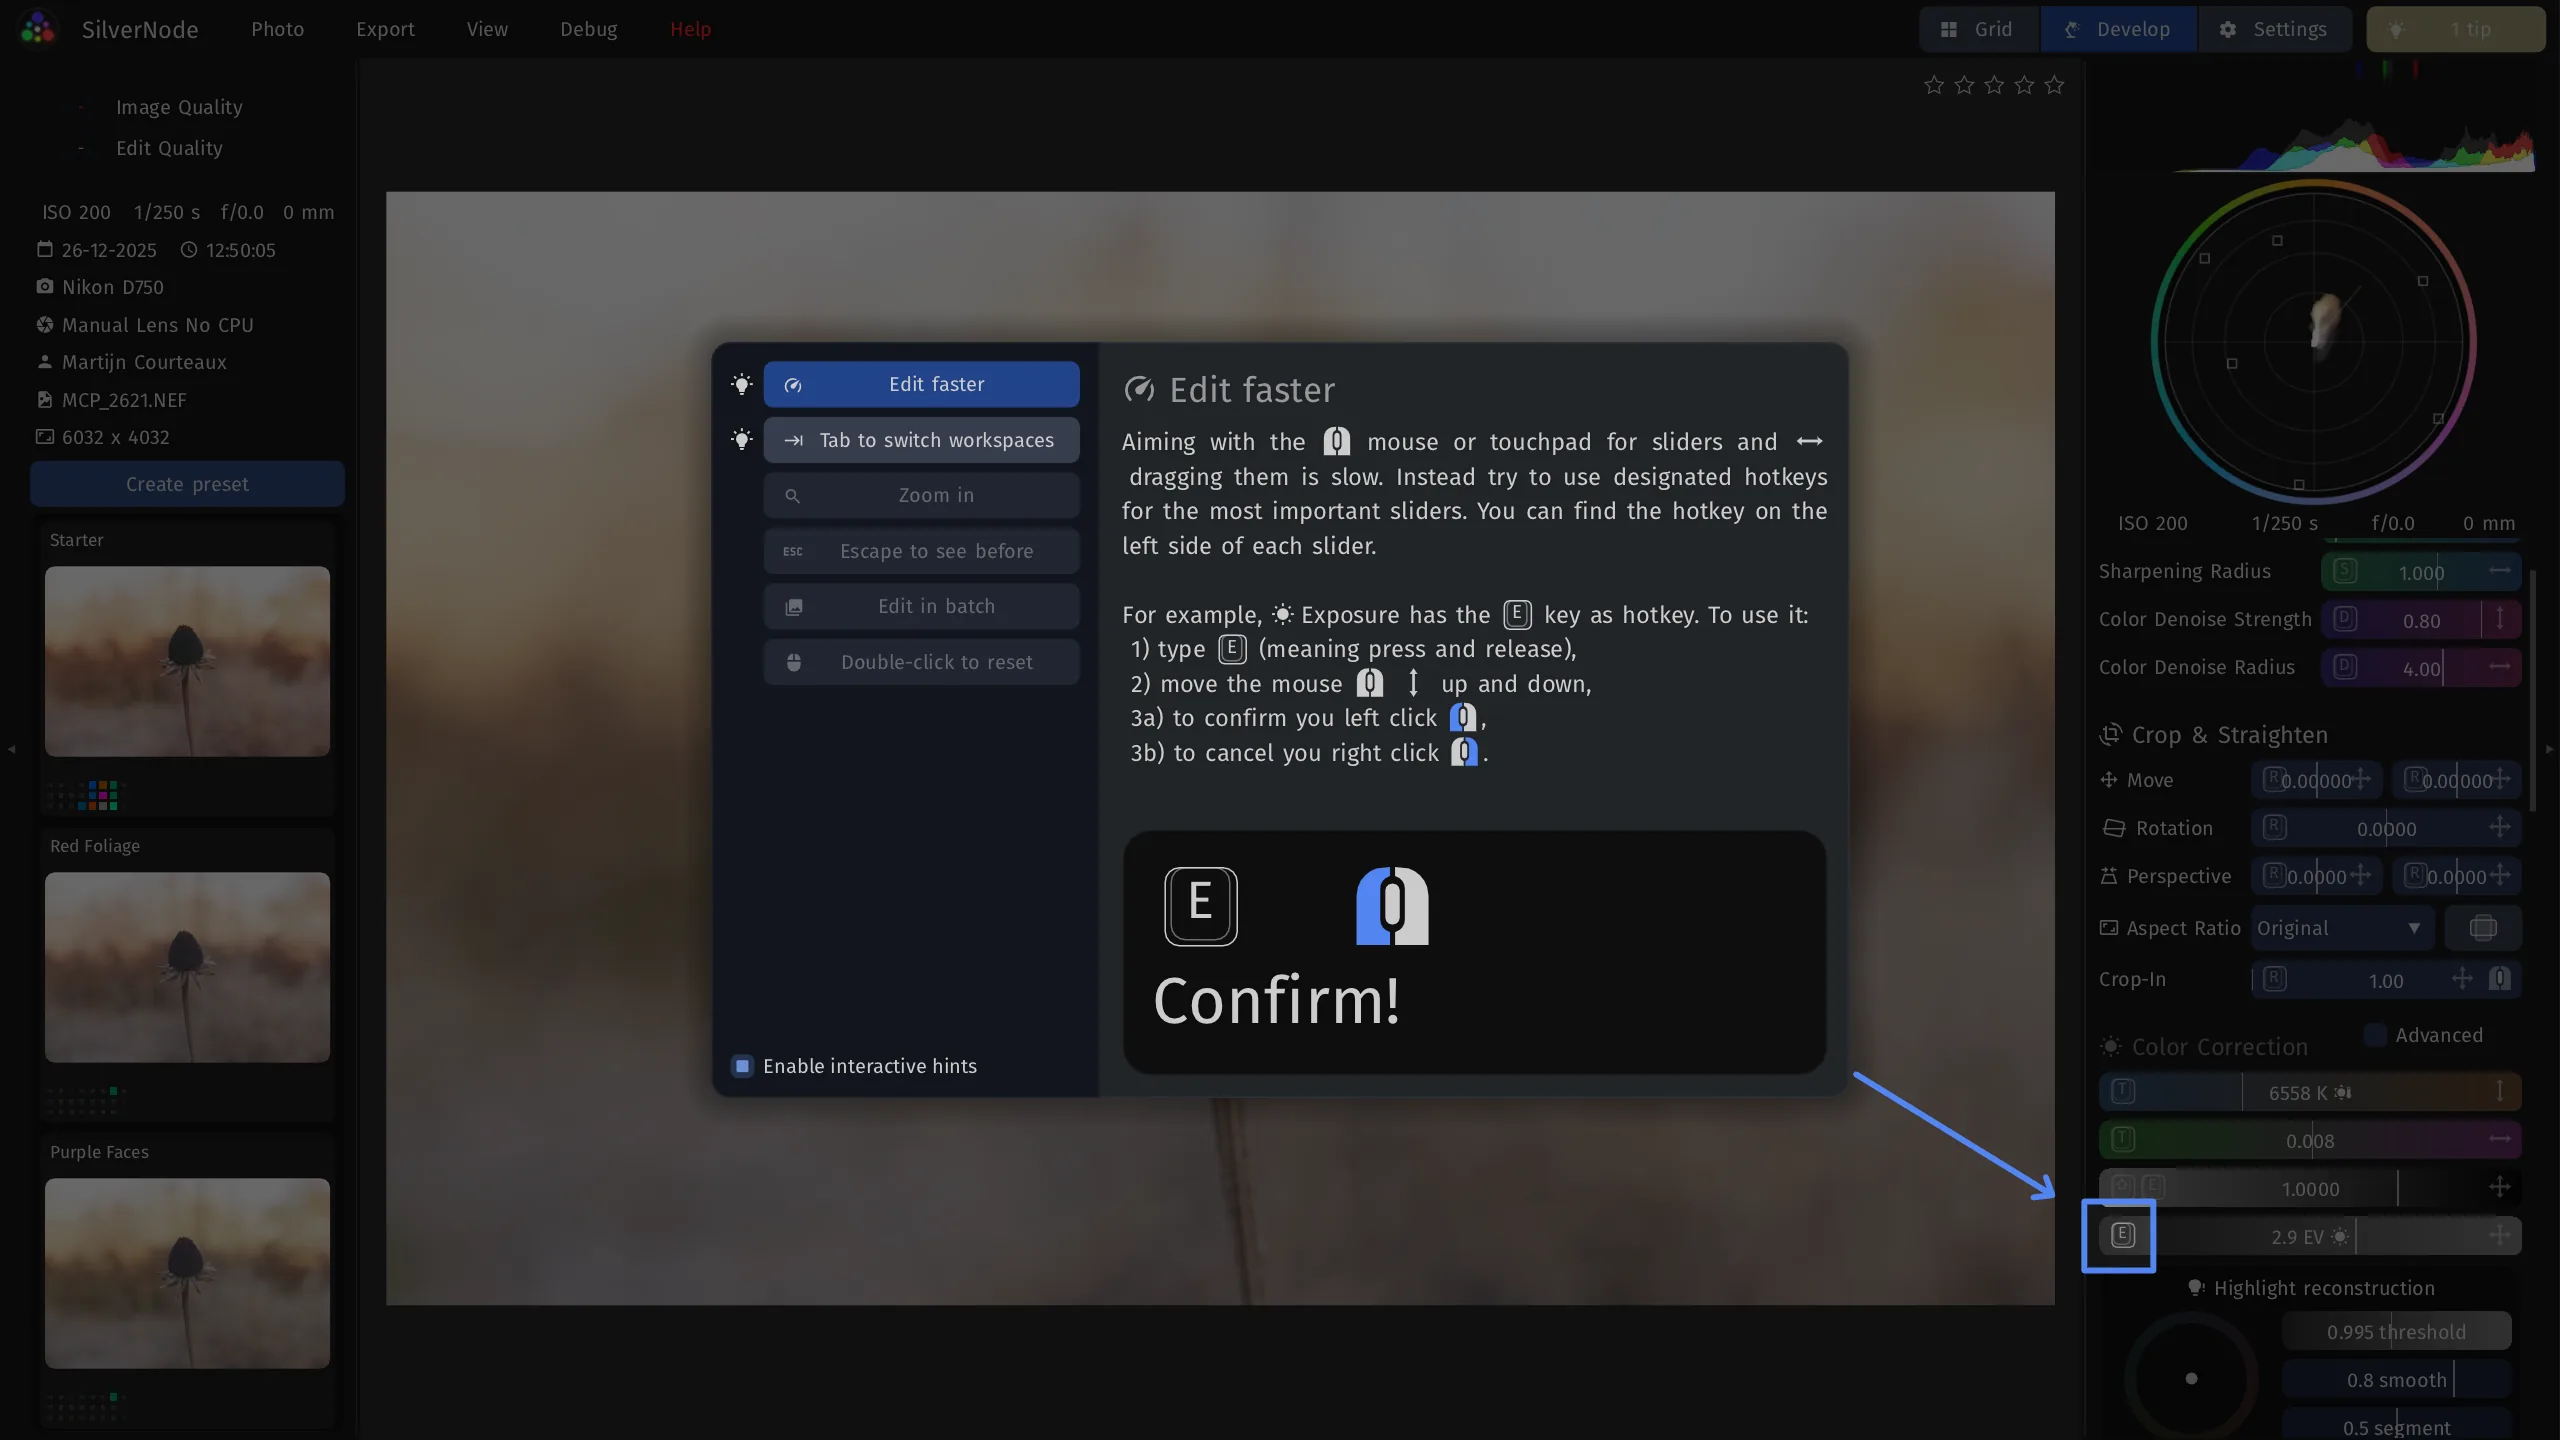Click the Rotation slider field
The width and height of the screenshot is (2560, 1440).
[2386, 828]
